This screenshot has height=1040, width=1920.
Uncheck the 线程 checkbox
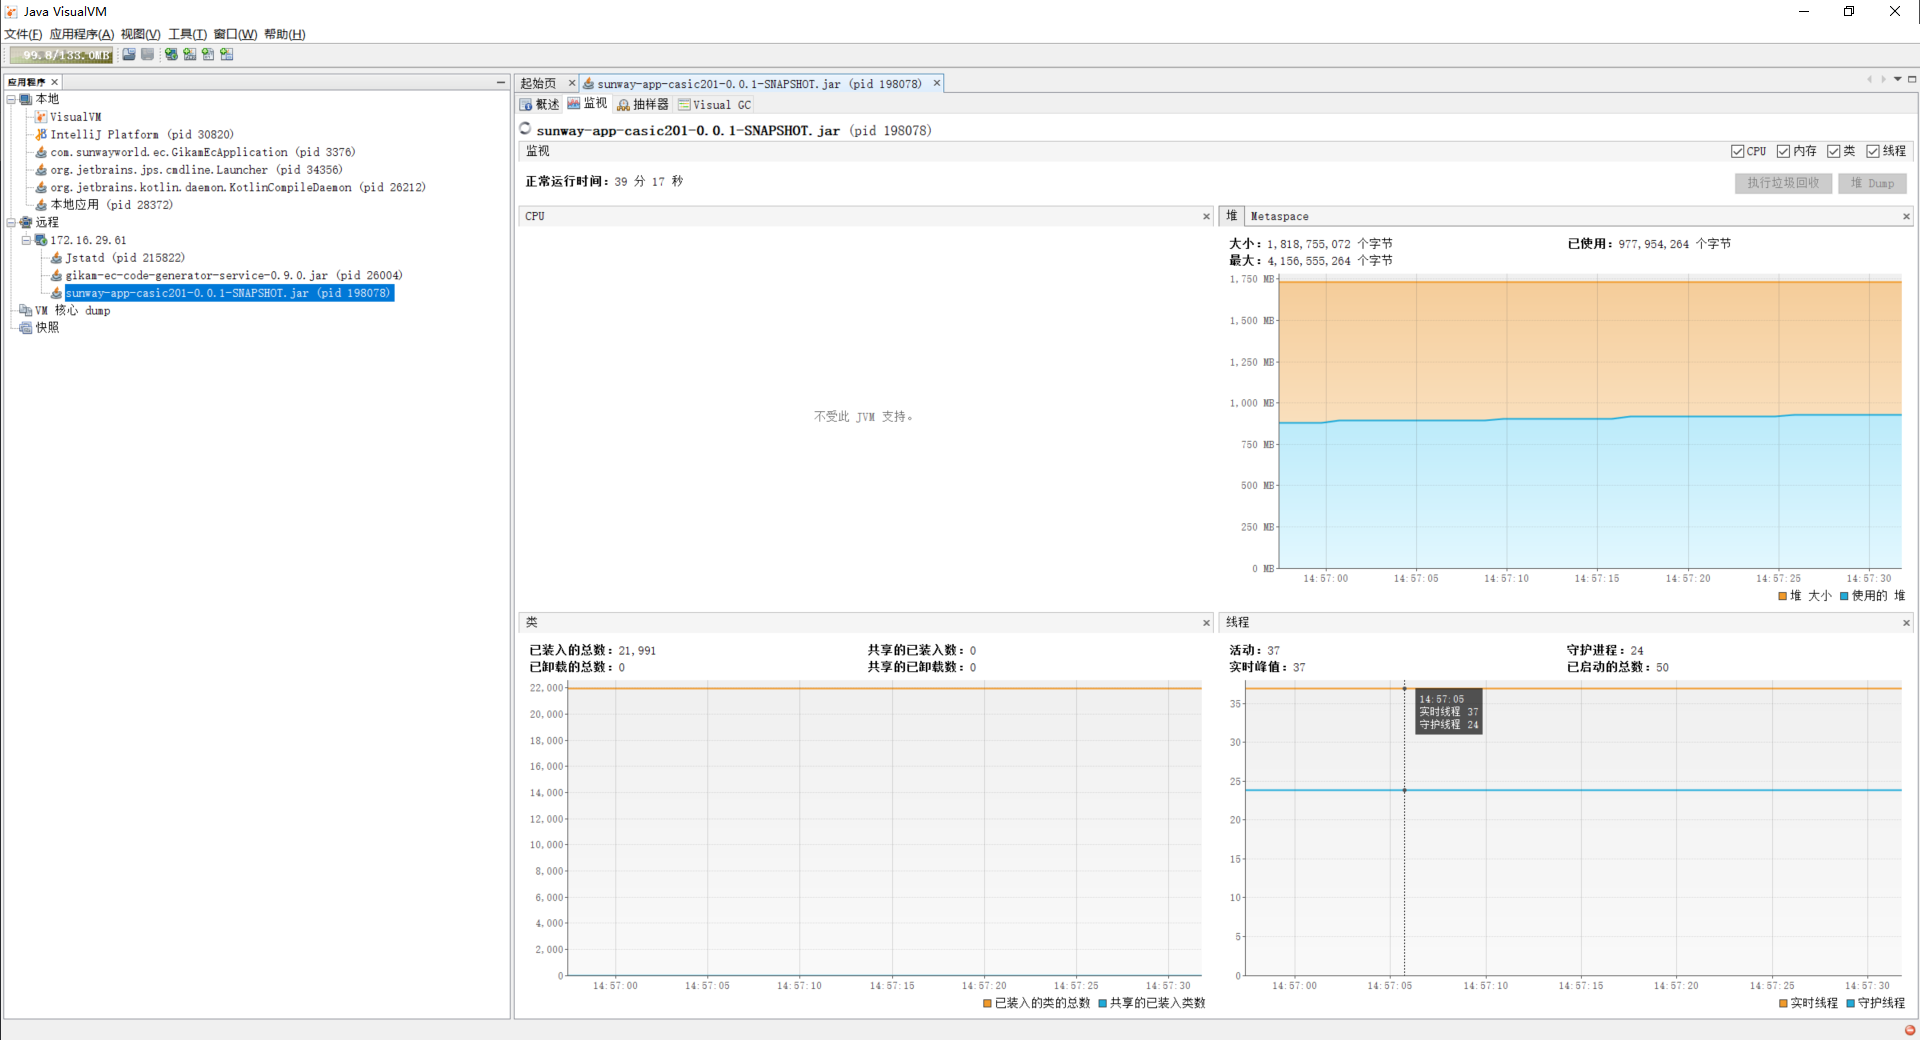[x=1873, y=151]
